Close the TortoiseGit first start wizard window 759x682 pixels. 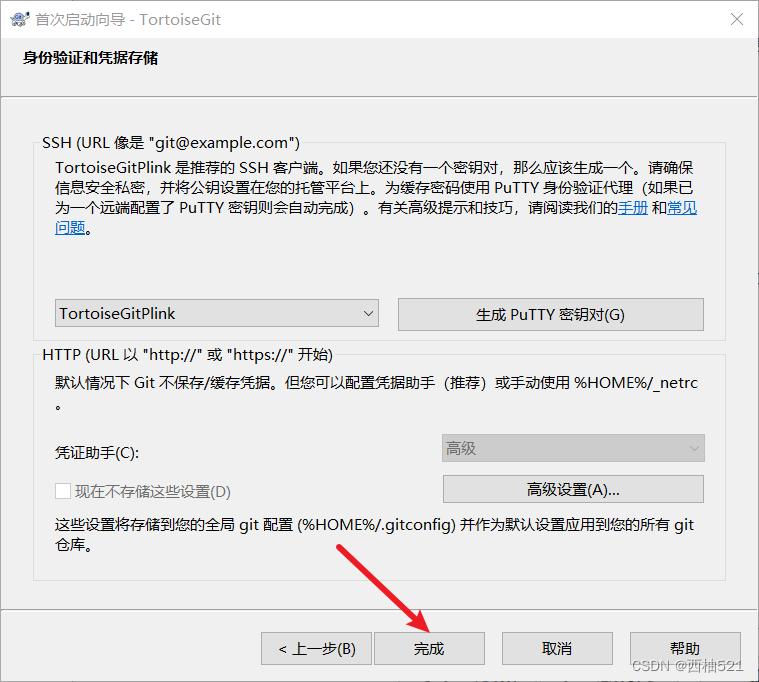pyautogui.click(x=737, y=19)
